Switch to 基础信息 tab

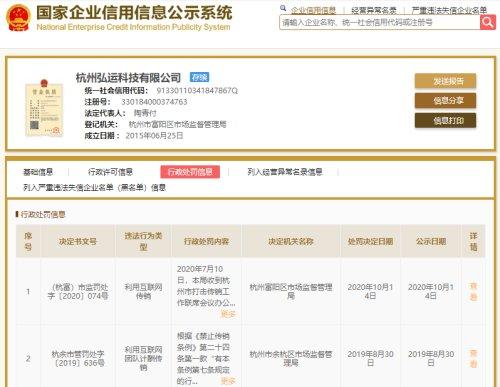pyautogui.click(x=38, y=172)
